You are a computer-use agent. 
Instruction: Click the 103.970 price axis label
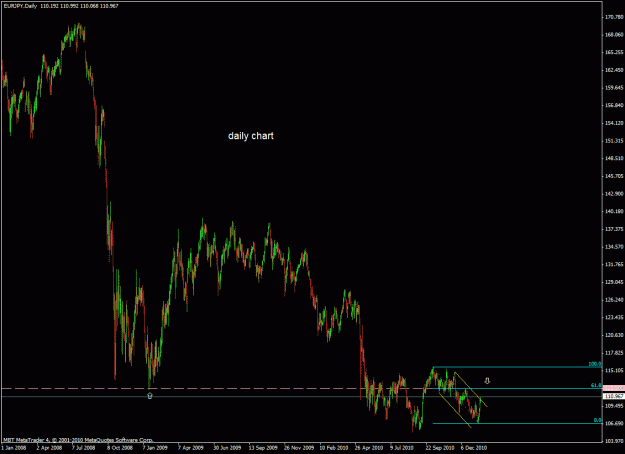coord(614,441)
